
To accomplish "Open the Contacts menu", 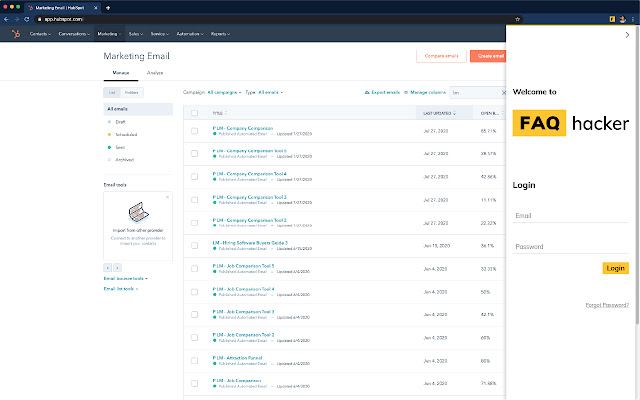I will tap(40, 34).
